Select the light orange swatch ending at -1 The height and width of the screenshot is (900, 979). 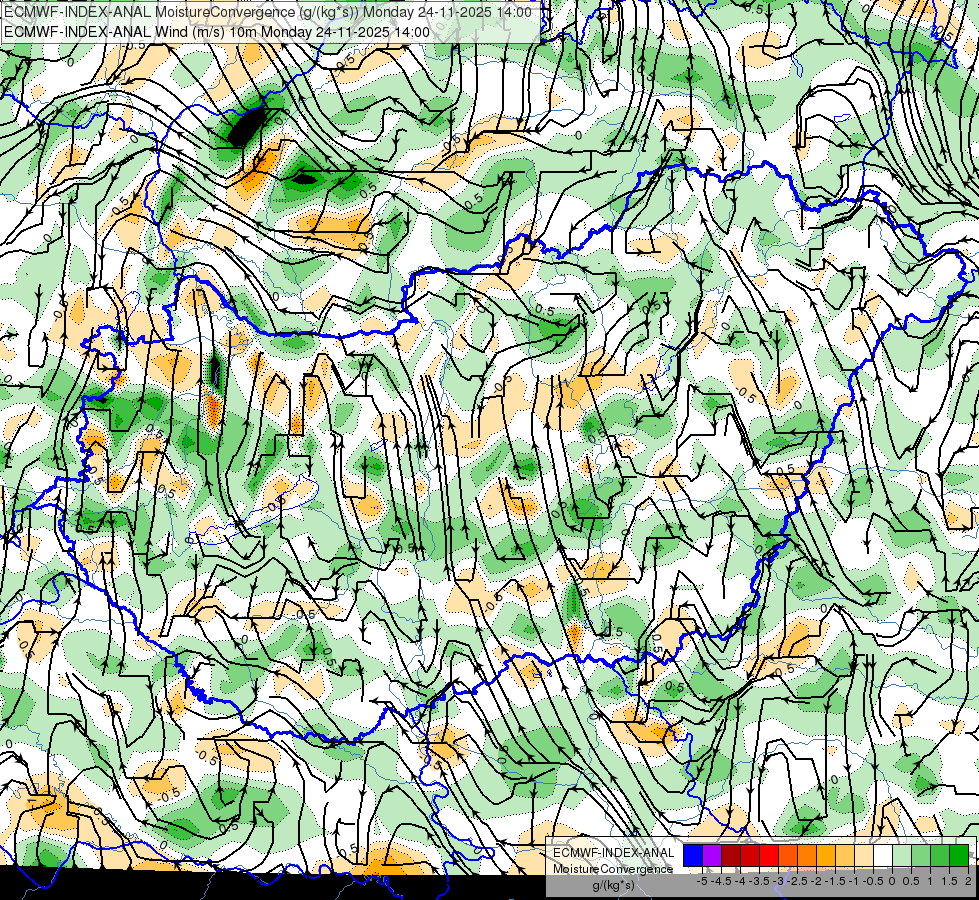tap(845, 856)
